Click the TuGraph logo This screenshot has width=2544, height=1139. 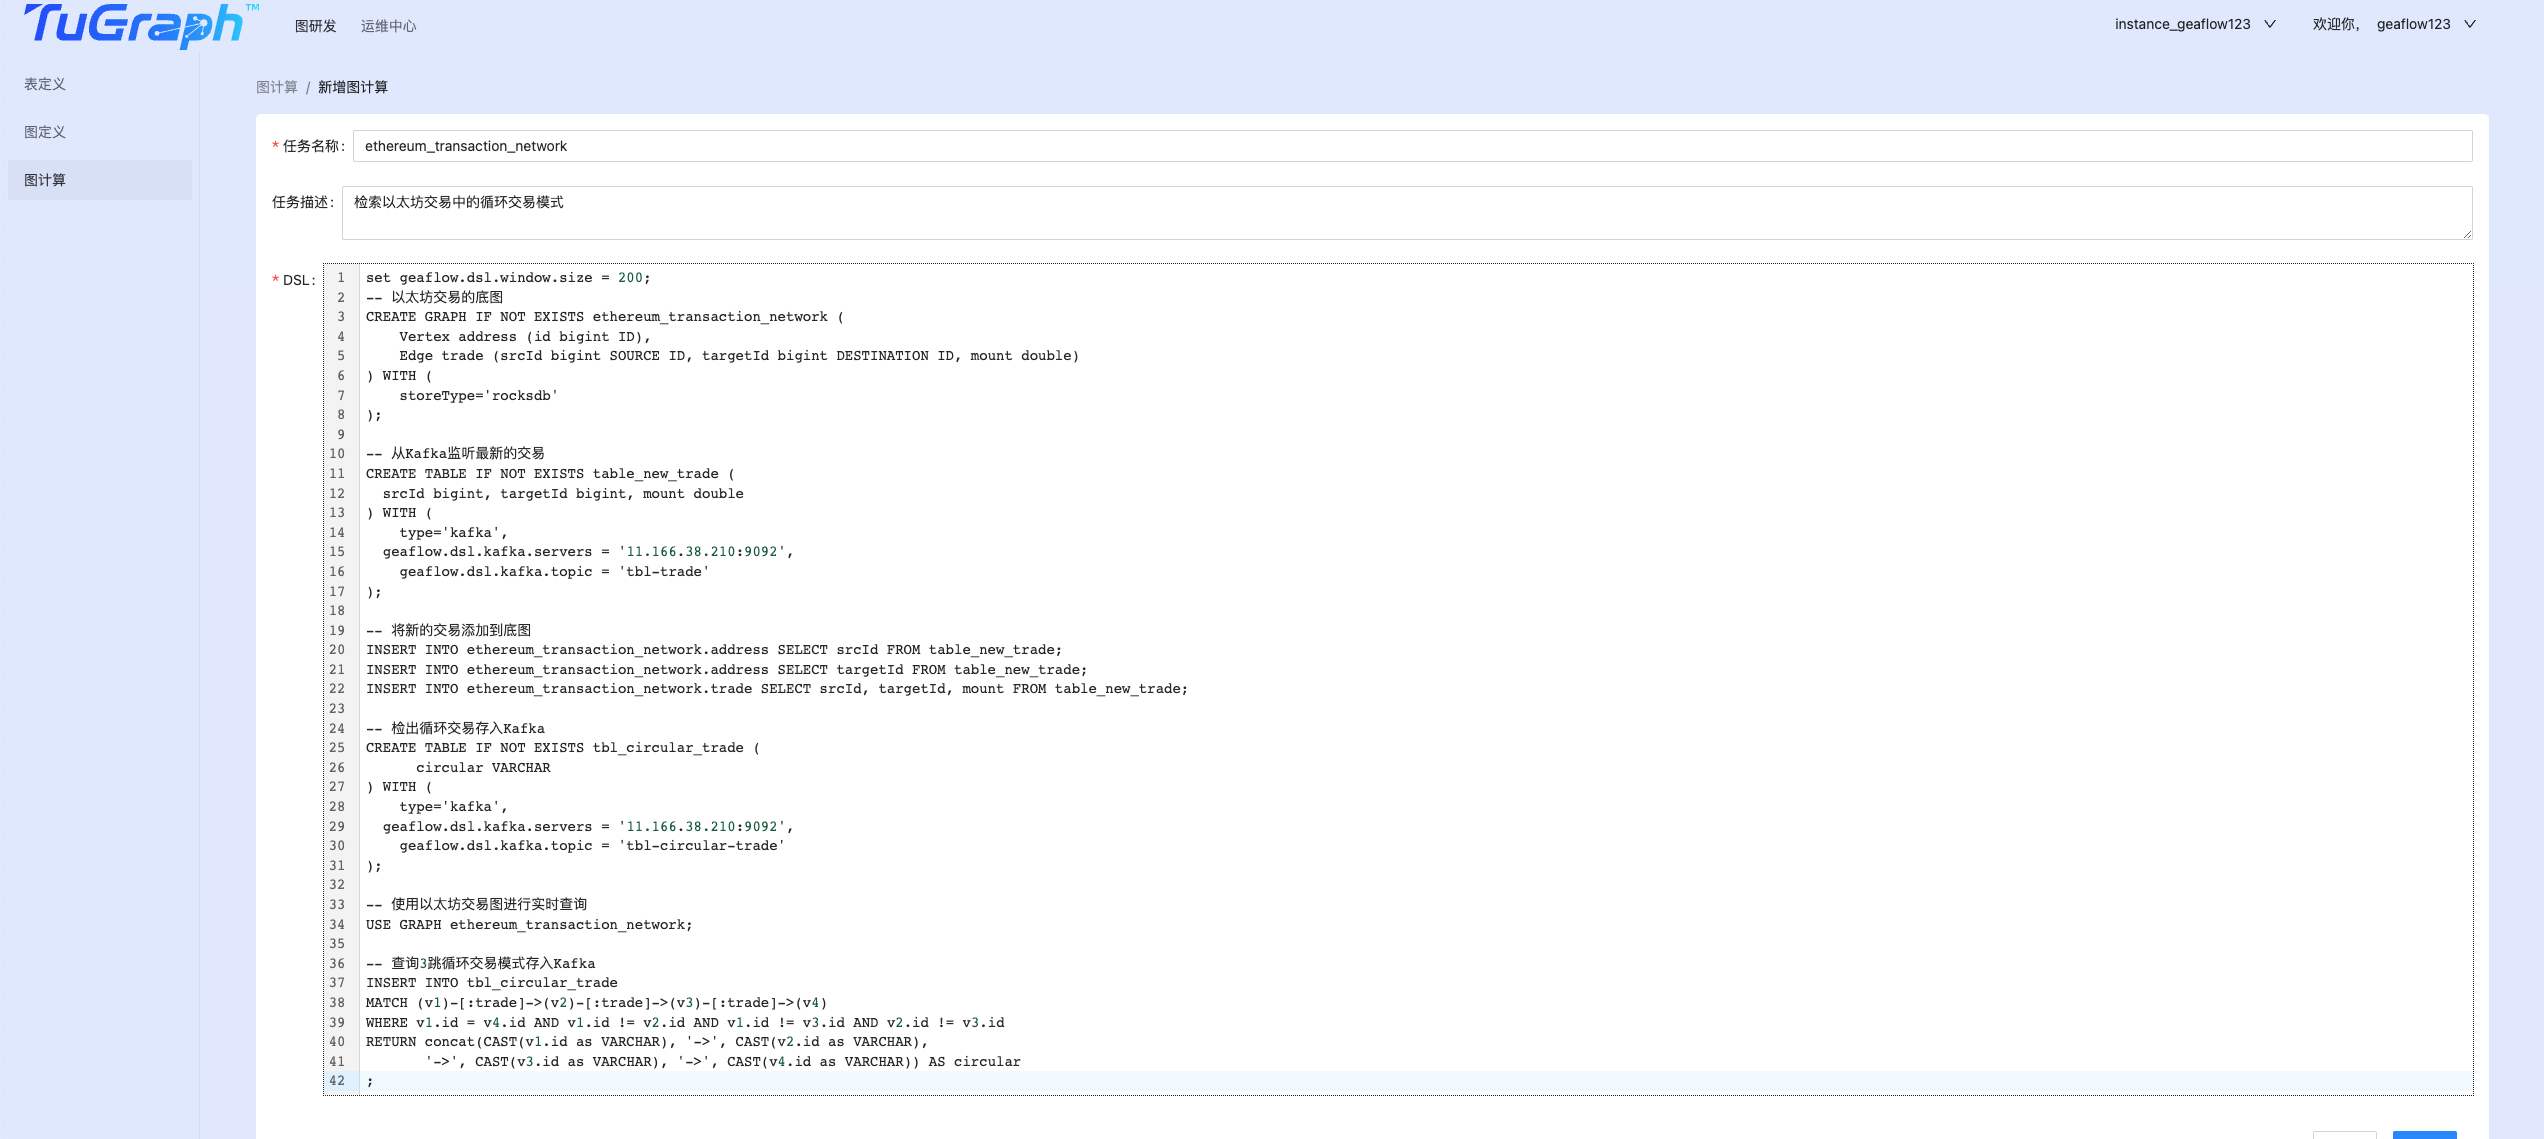[140, 25]
